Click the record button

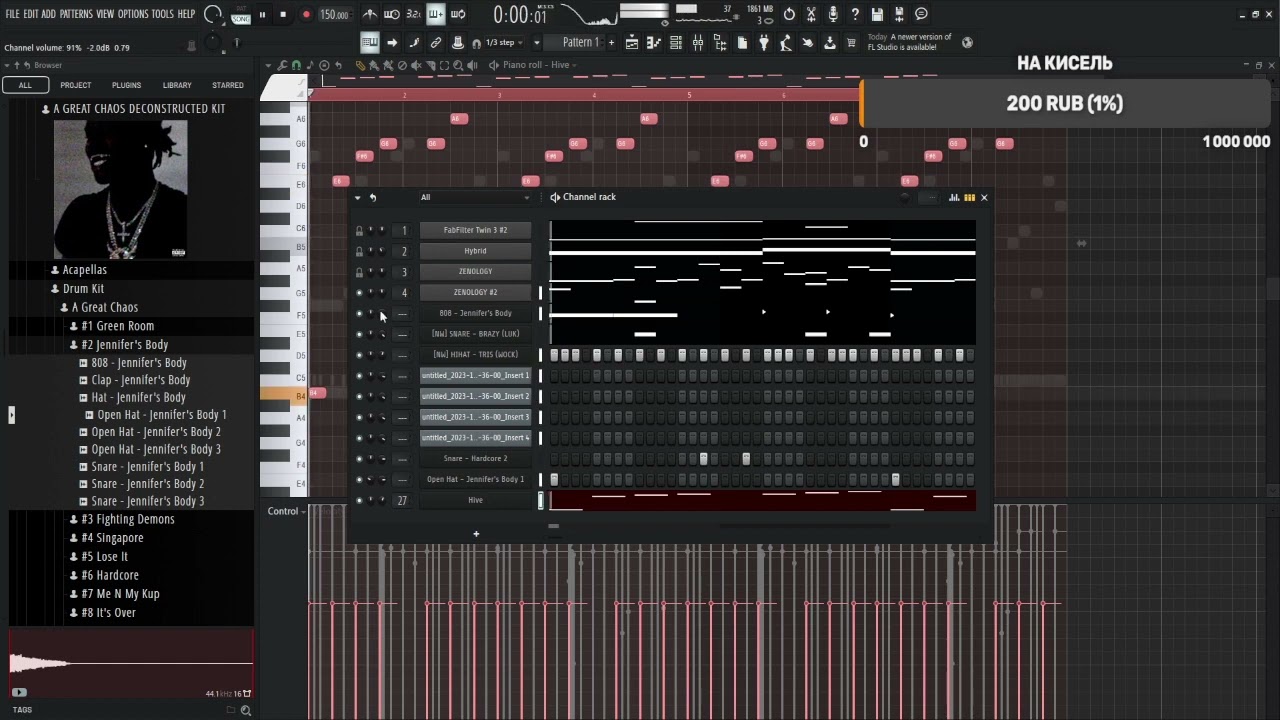pyautogui.click(x=306, y=15)
